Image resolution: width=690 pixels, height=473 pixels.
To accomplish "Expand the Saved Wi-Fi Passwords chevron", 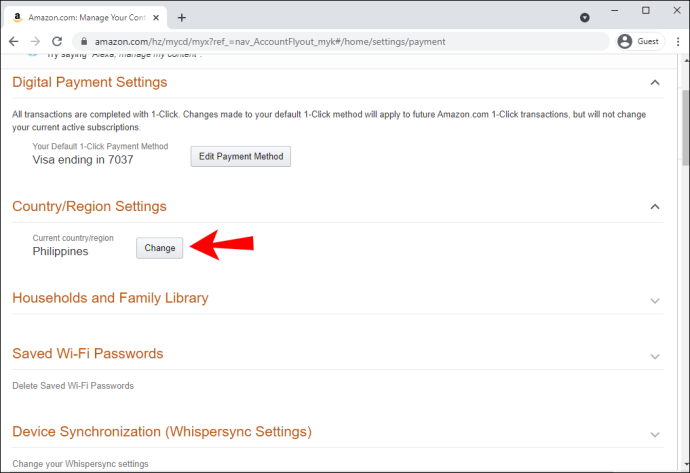I will pyautogui.click(x=655, y=356).
